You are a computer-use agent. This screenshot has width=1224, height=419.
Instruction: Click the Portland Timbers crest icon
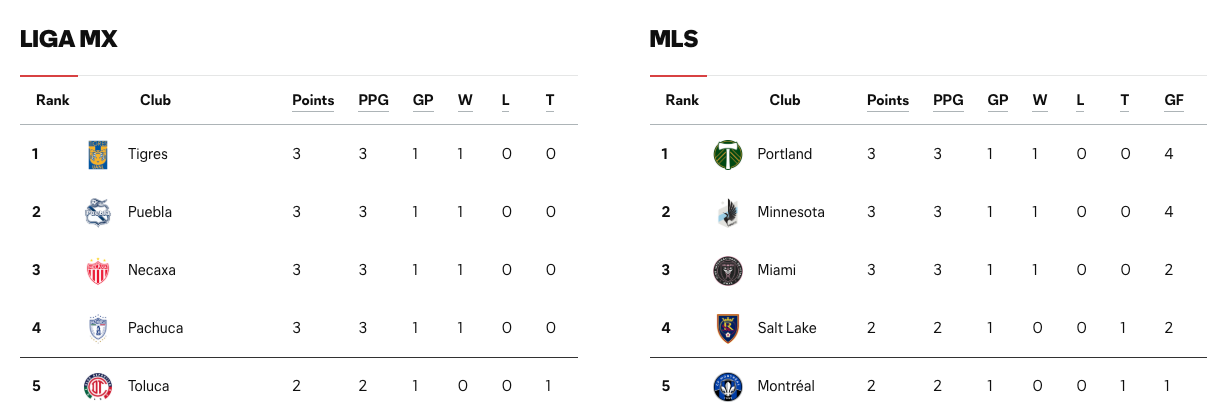coord(727,154)
